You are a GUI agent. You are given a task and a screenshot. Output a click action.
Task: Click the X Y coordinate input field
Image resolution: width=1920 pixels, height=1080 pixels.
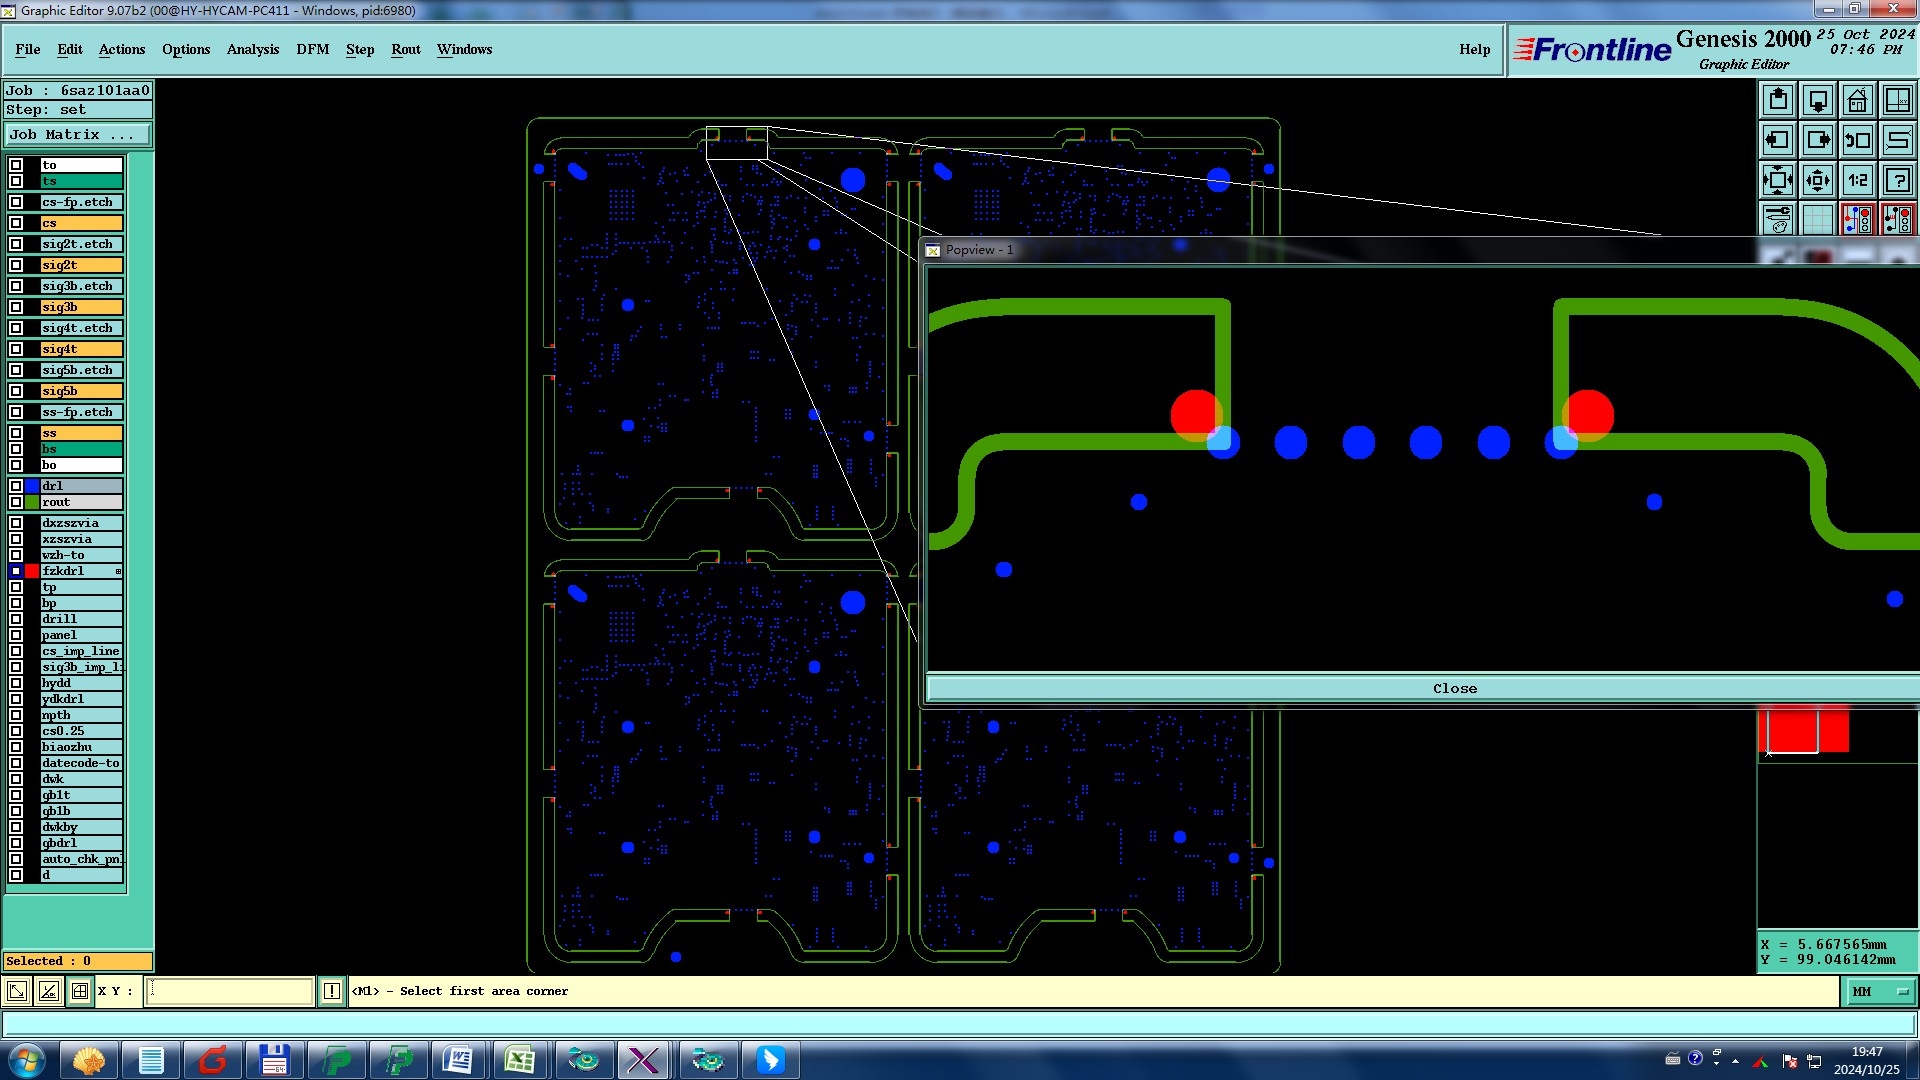[x=230, y=991]
